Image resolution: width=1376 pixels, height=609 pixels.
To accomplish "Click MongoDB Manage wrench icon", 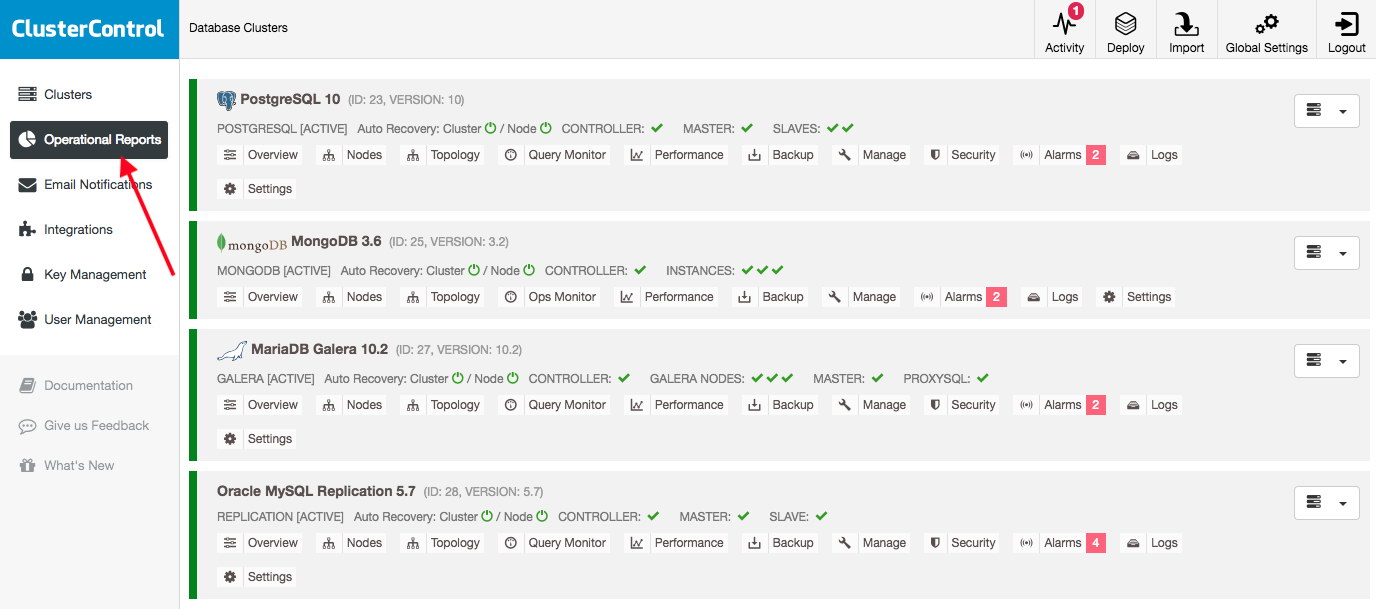I will 835,297.
